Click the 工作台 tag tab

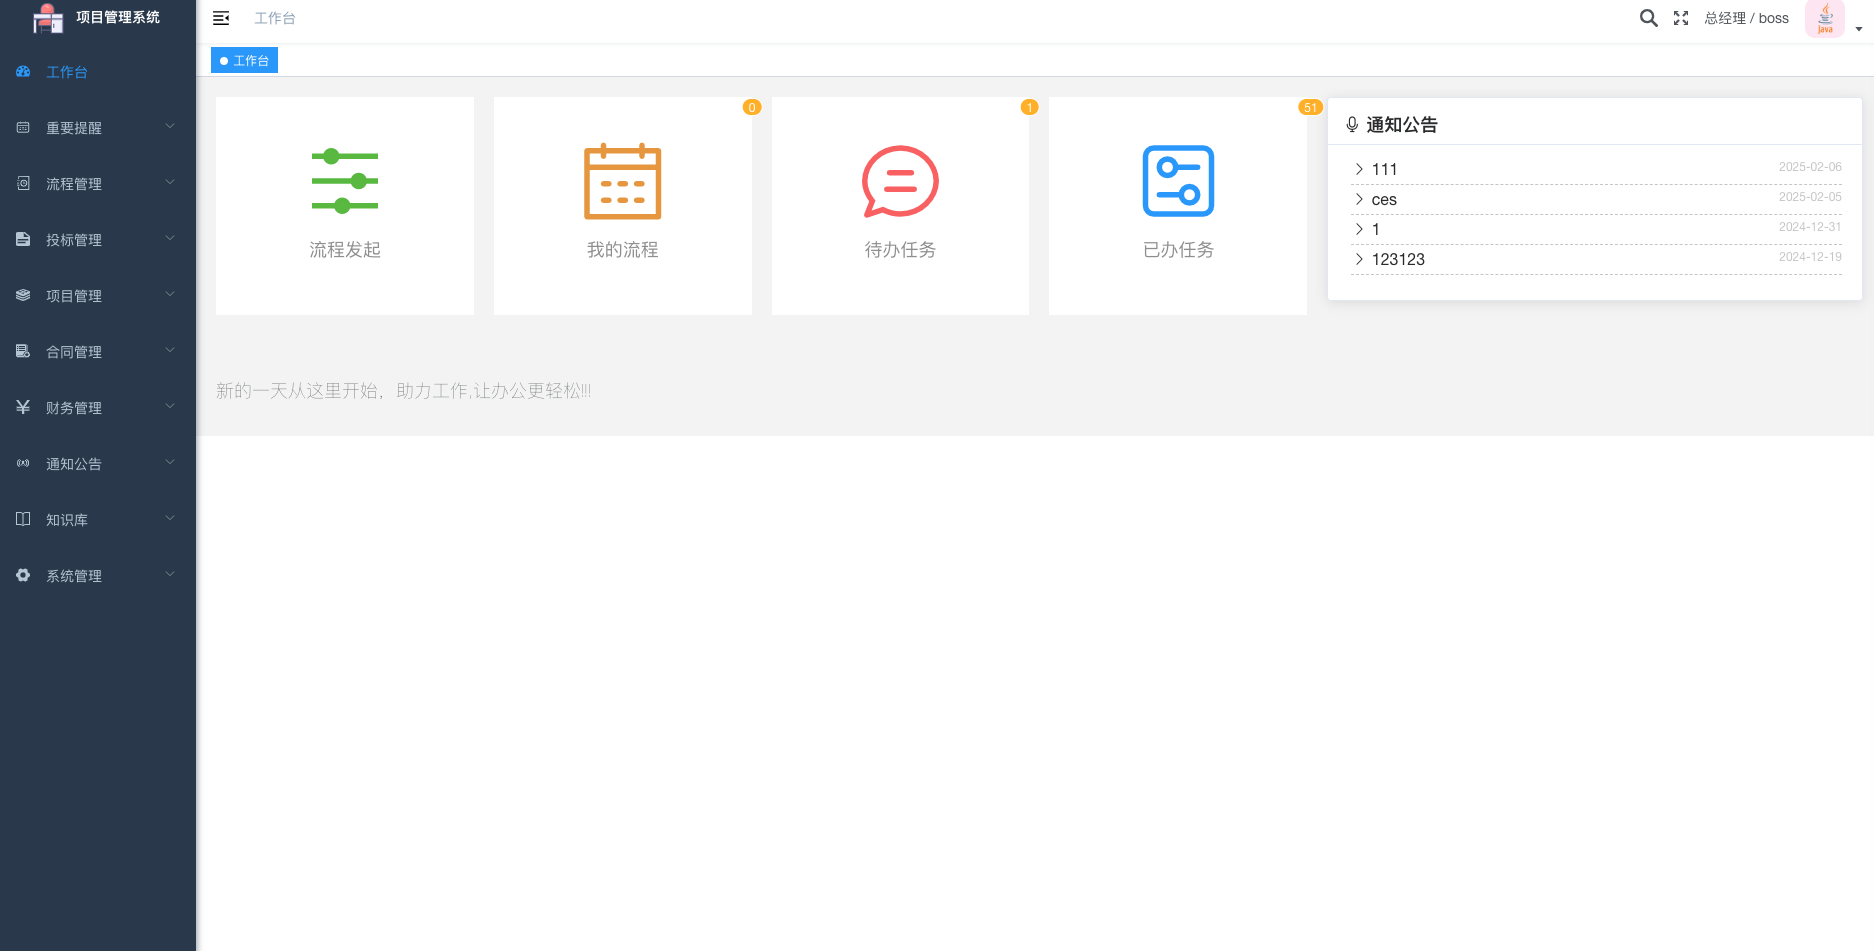click(244, 60)
